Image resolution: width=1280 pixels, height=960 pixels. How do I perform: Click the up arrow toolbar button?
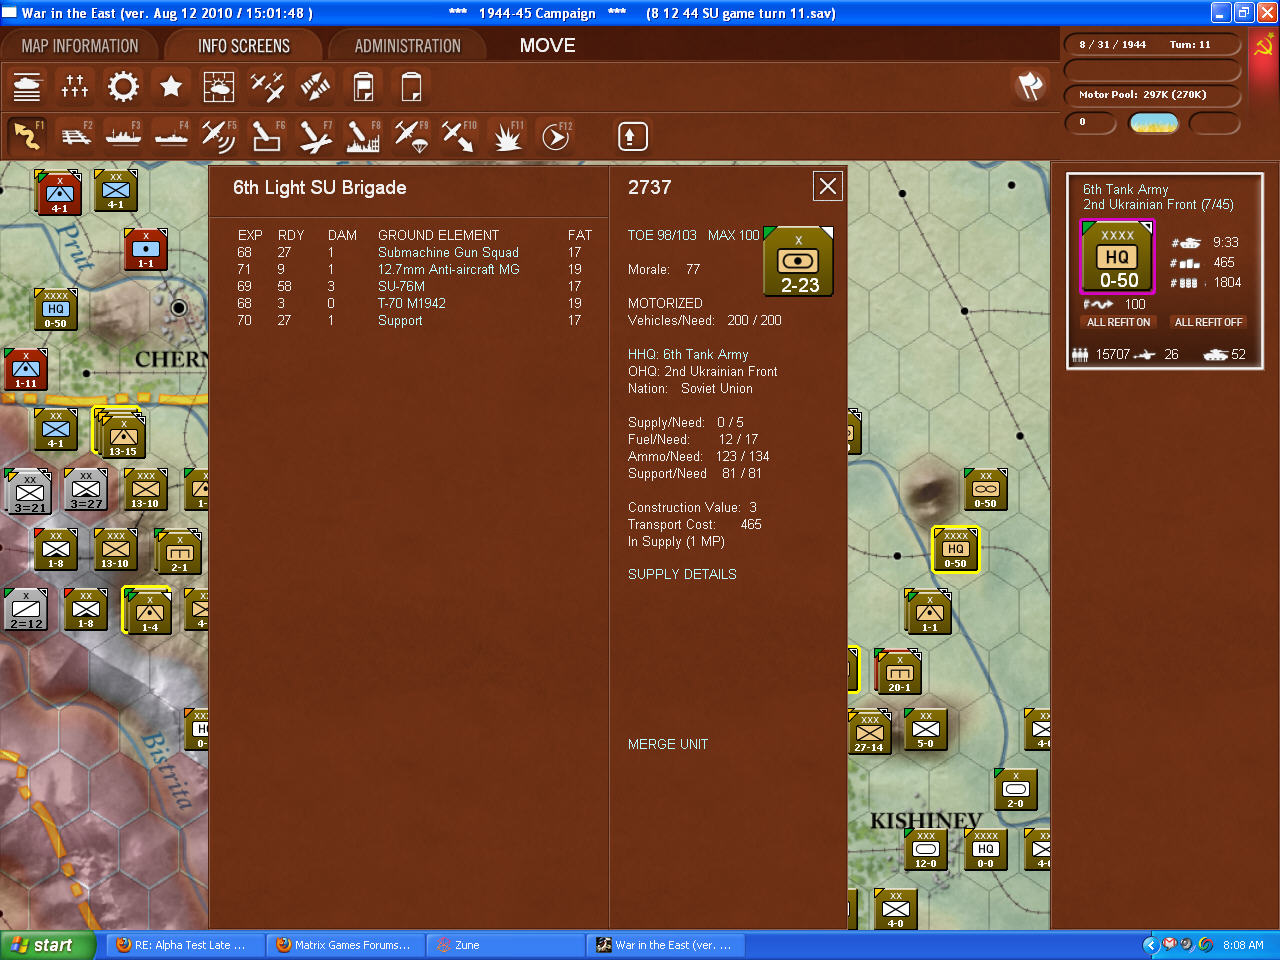(632, 136)
